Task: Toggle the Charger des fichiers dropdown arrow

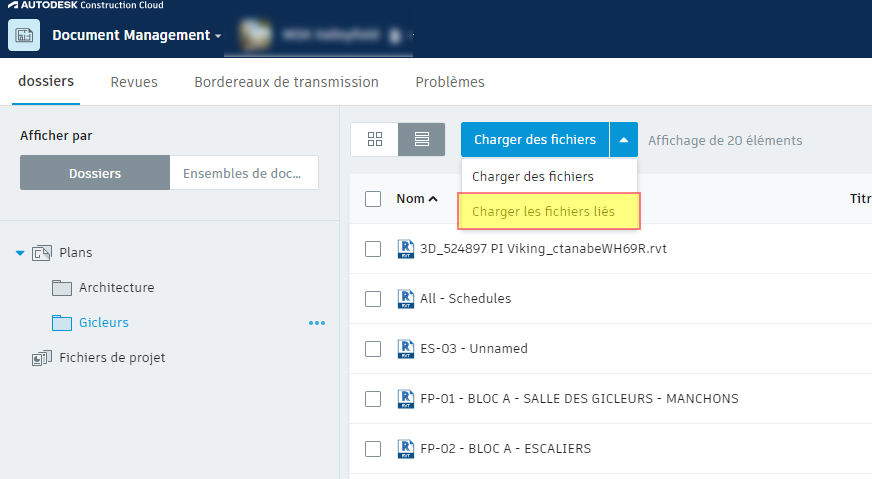Action: [x=624, y=140]
